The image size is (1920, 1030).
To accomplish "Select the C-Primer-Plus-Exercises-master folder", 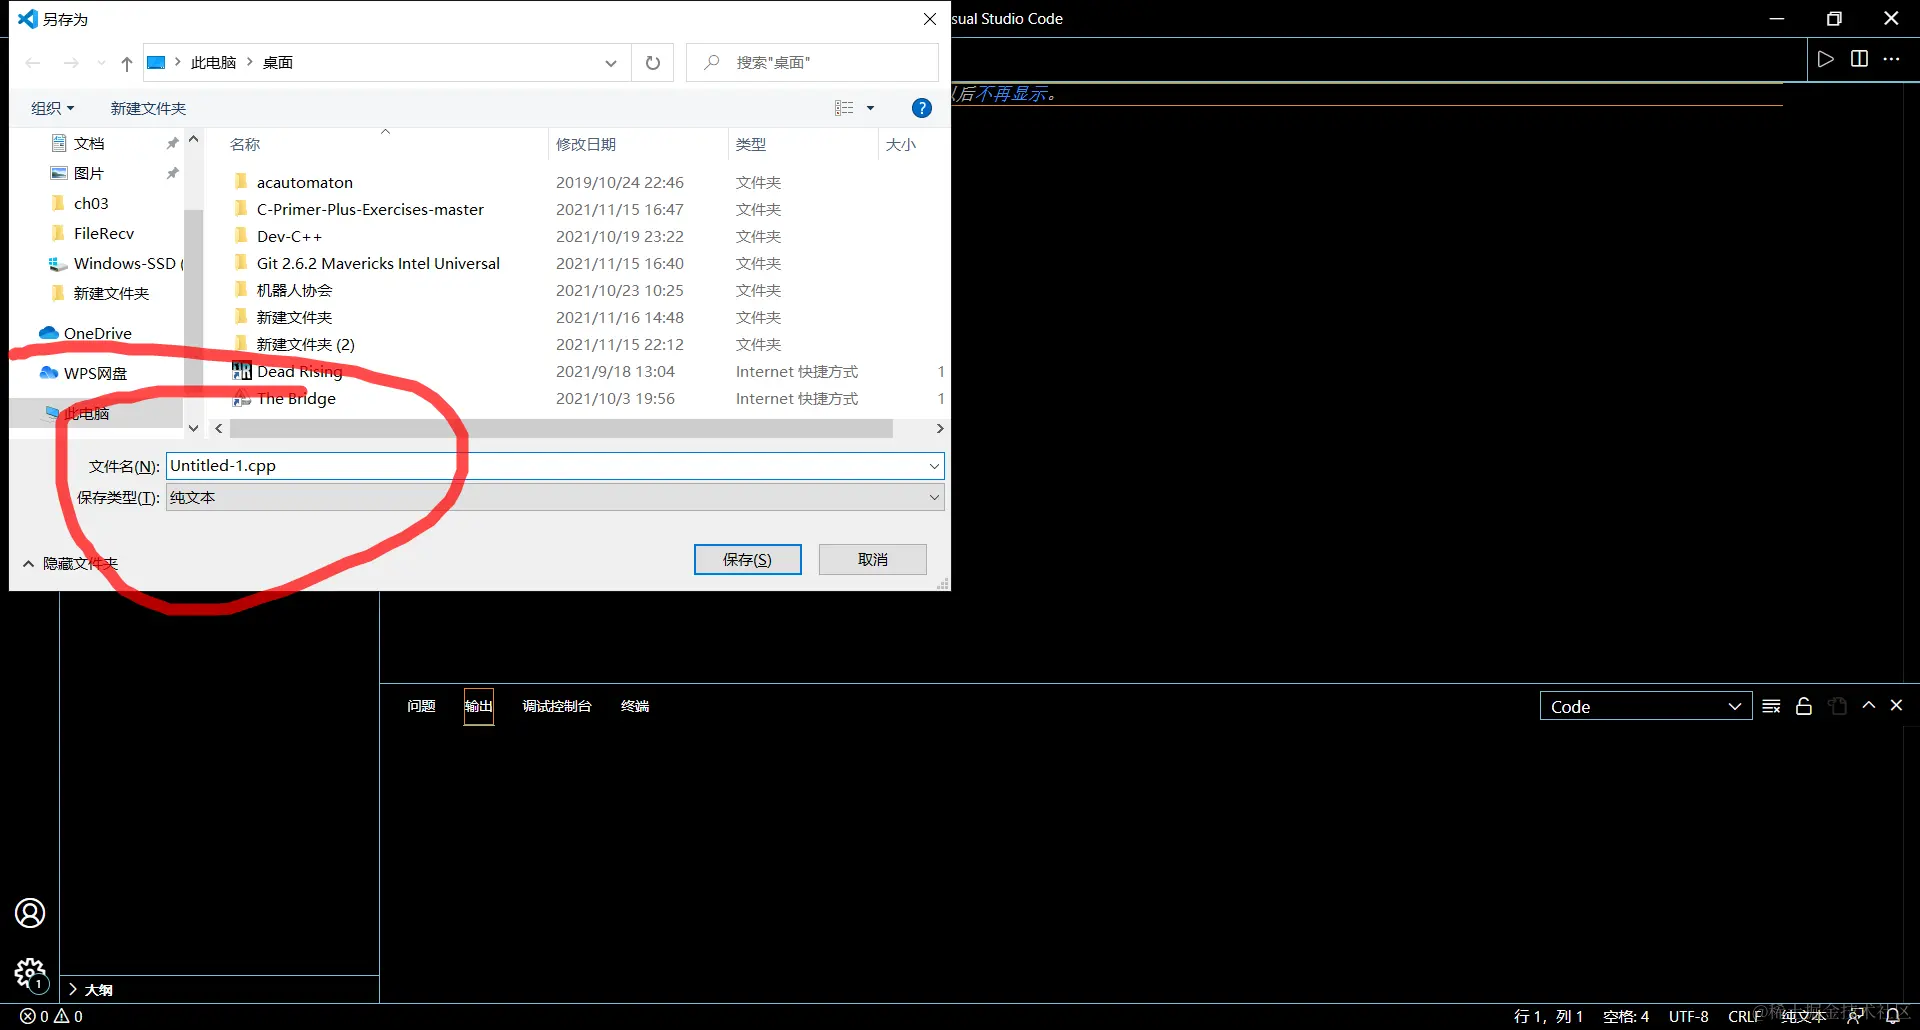I will pyautogui.click(x=370, y=209).
